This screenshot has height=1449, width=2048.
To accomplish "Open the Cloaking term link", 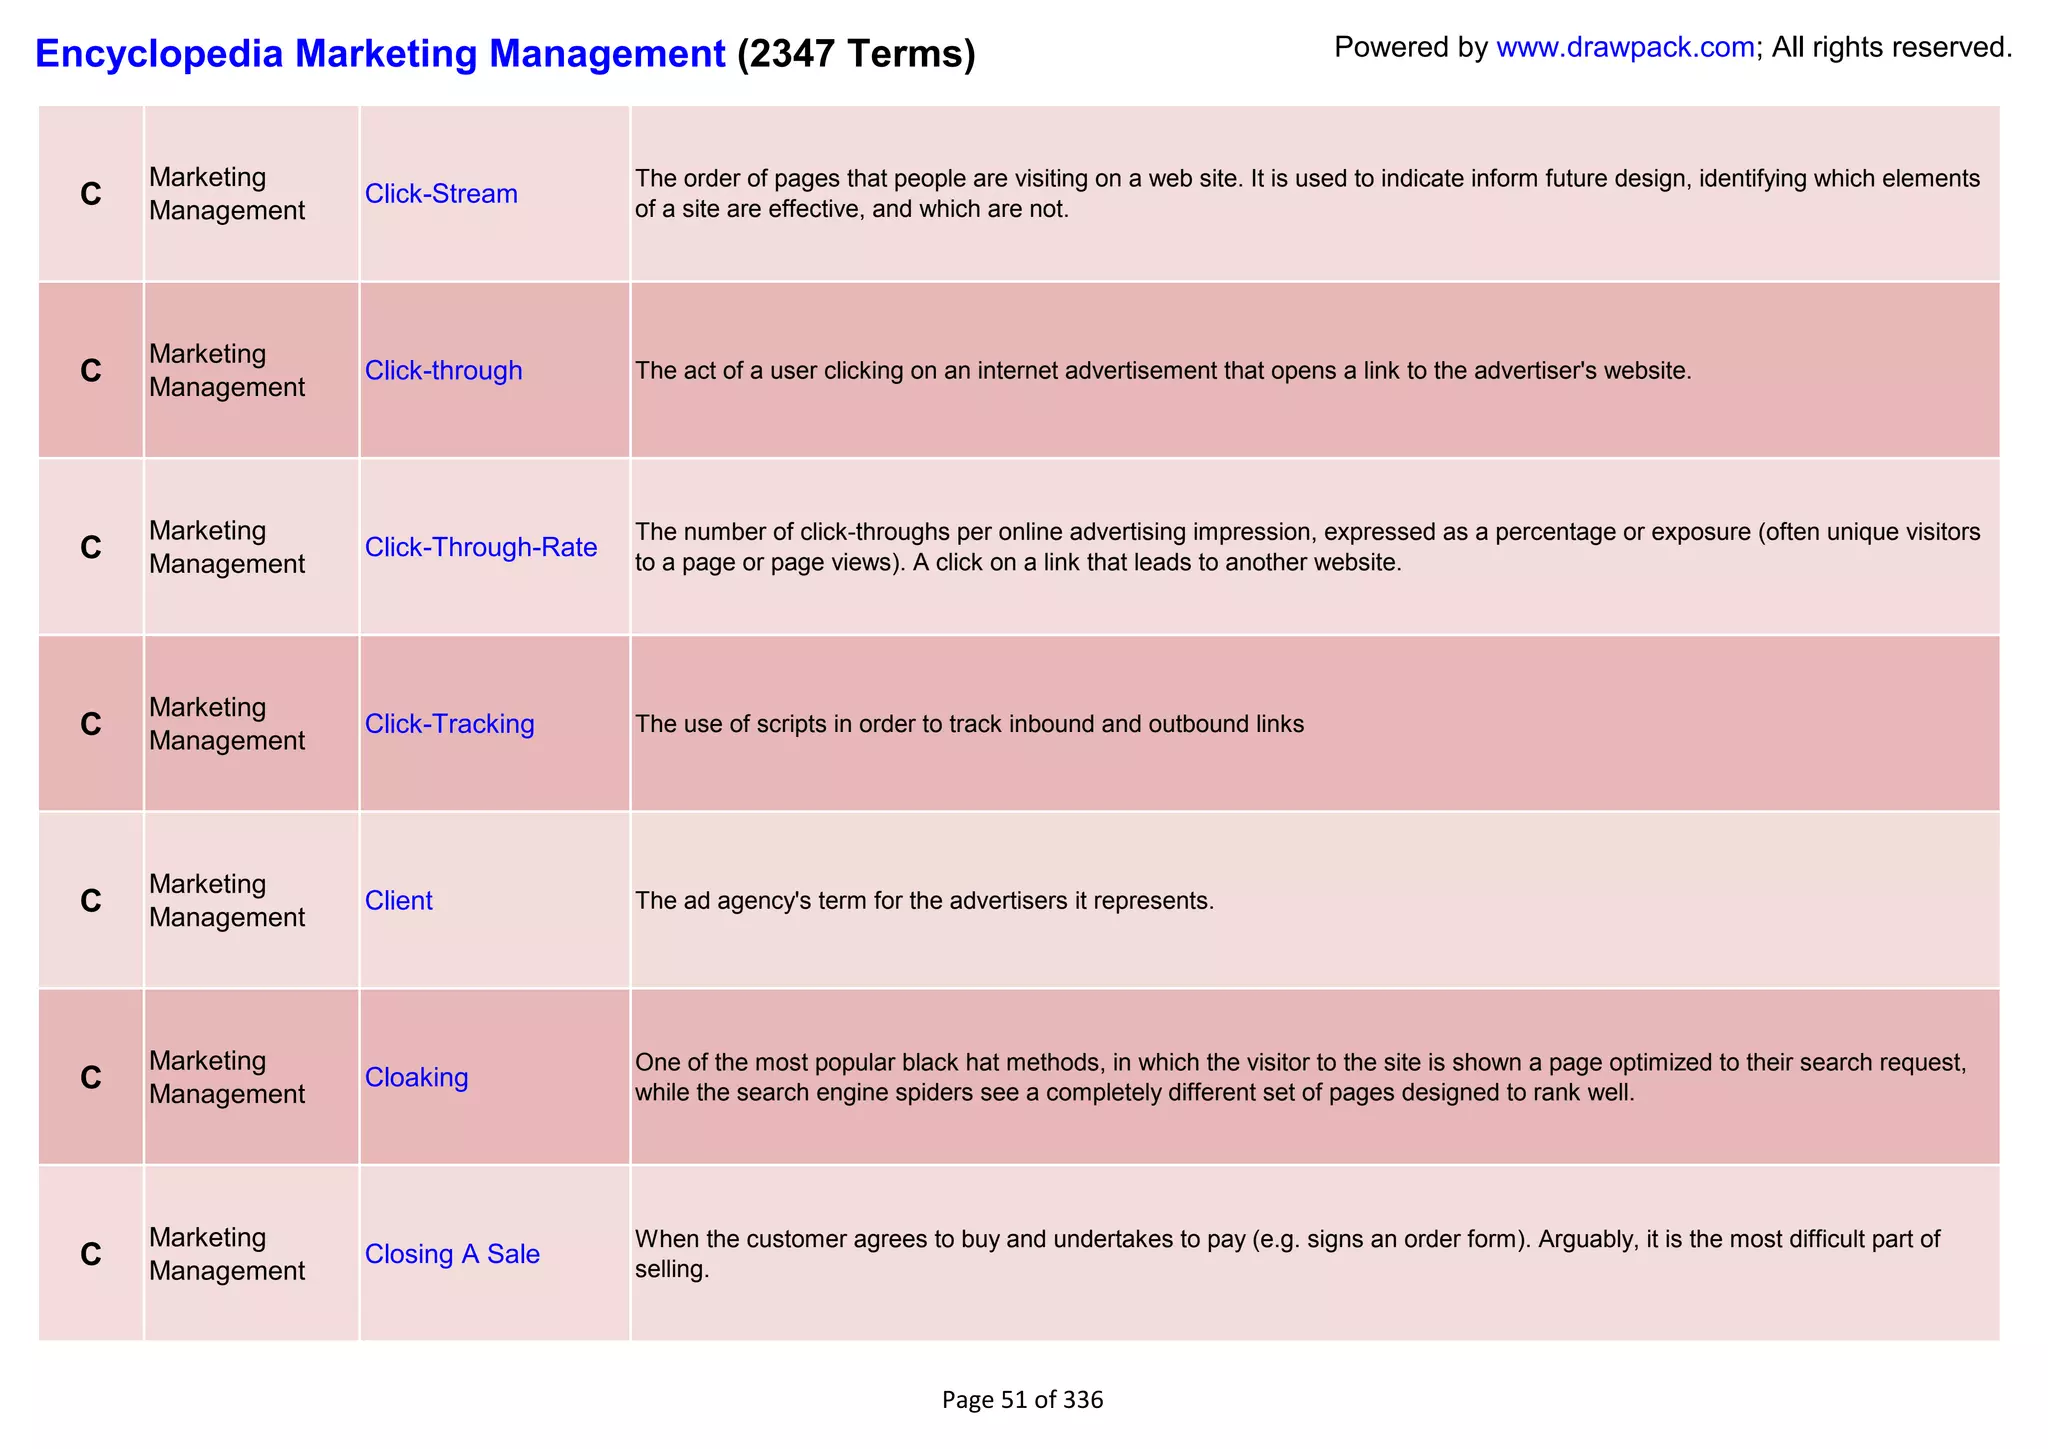I will [416, 1078].
